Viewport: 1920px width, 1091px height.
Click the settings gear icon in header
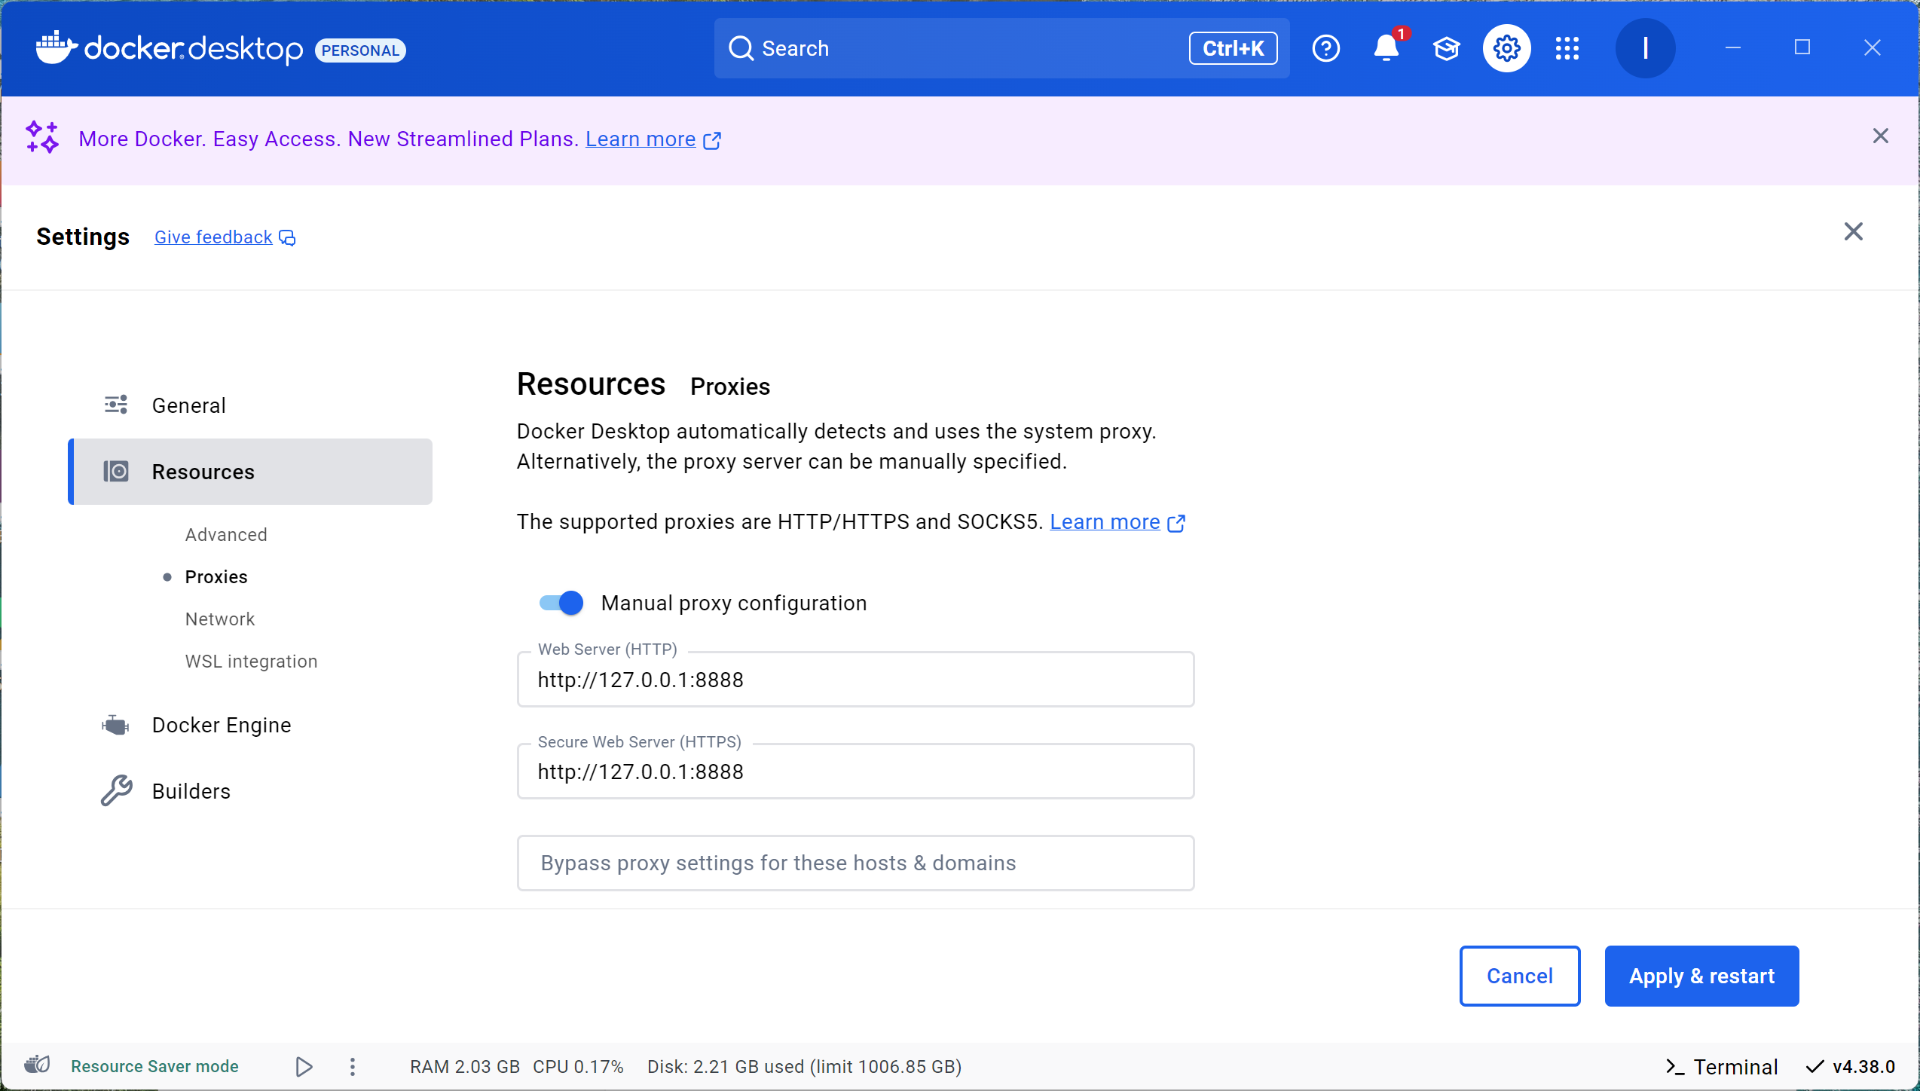(1506, 48)
